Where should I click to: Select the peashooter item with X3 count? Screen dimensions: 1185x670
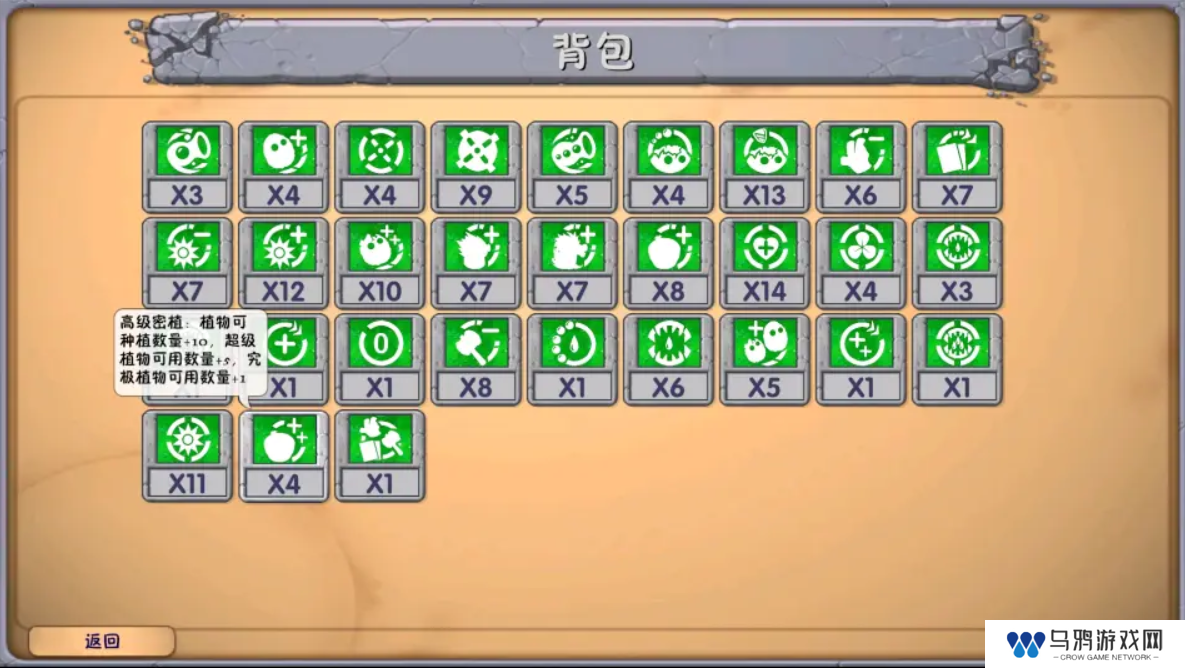187,167
